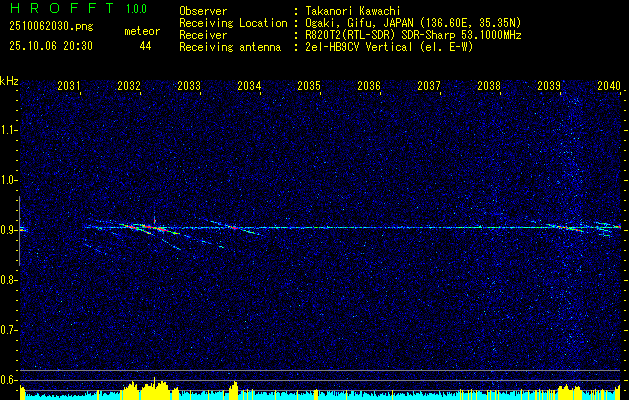Click the 2038 time marker
The height and width of the screenshot is (400, 629).
tap(489, 86)
